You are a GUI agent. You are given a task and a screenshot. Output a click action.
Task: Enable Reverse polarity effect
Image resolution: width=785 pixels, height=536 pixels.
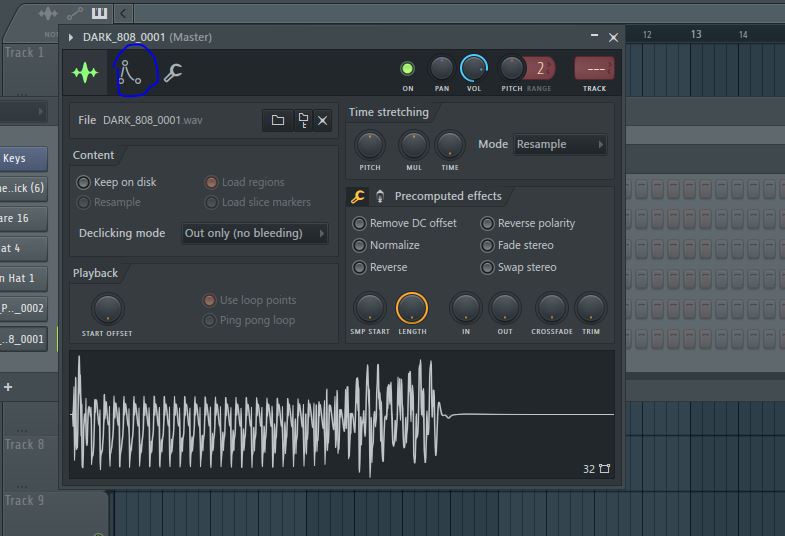point(487,223)
